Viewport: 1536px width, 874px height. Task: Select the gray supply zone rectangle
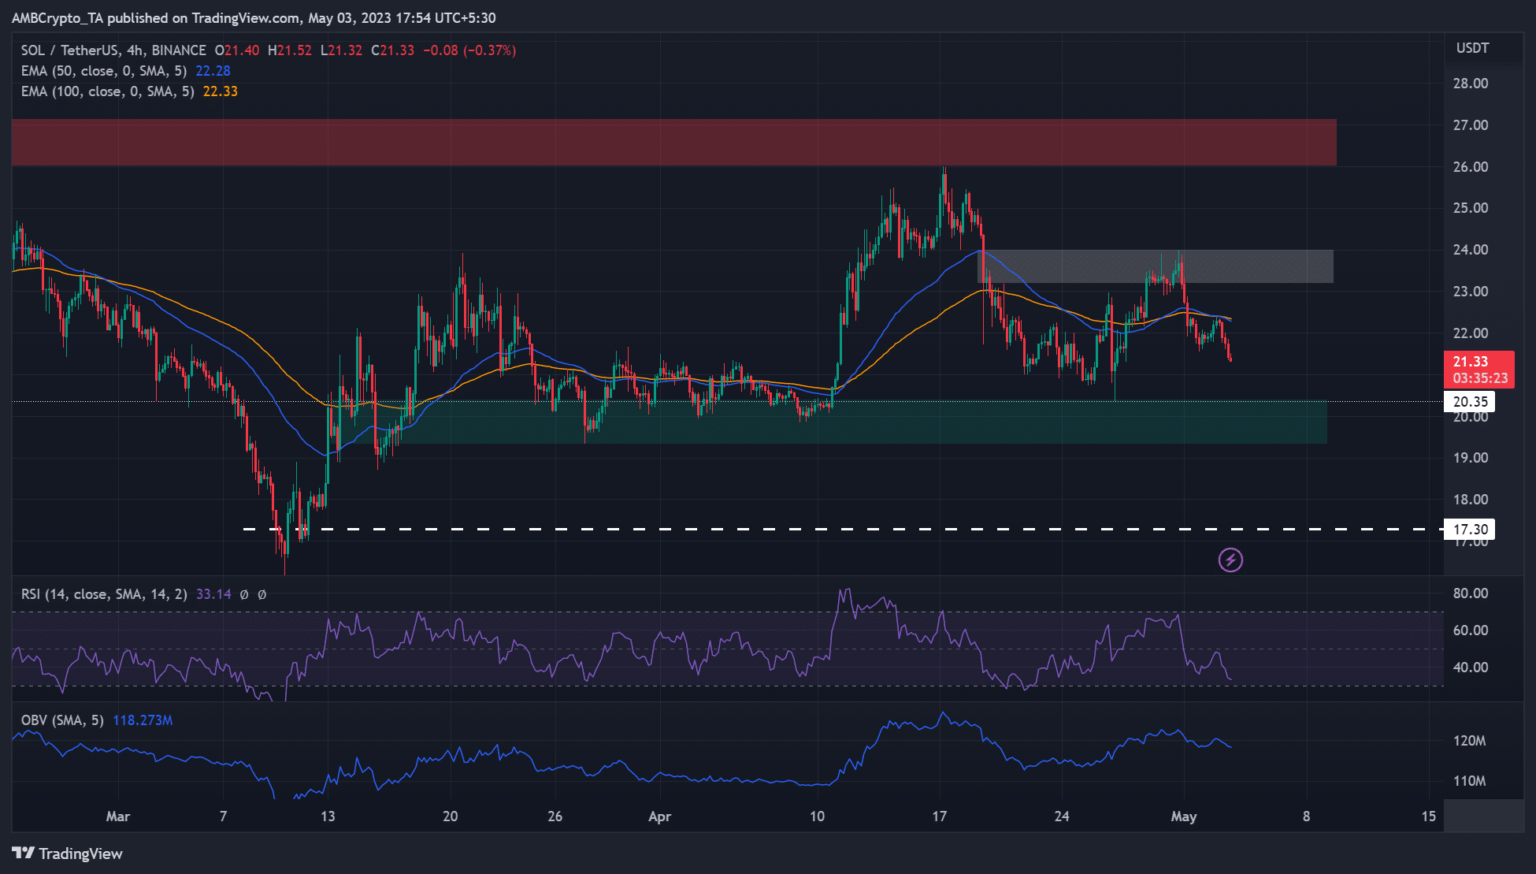(x=1155, y=266)
